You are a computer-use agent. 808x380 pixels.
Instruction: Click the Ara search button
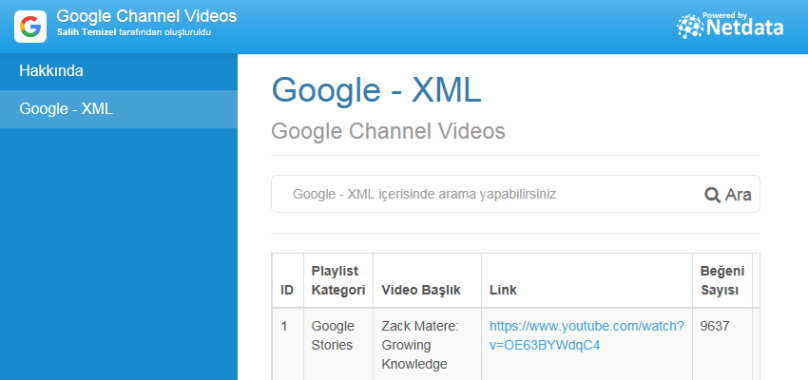[x=728, y=195]
